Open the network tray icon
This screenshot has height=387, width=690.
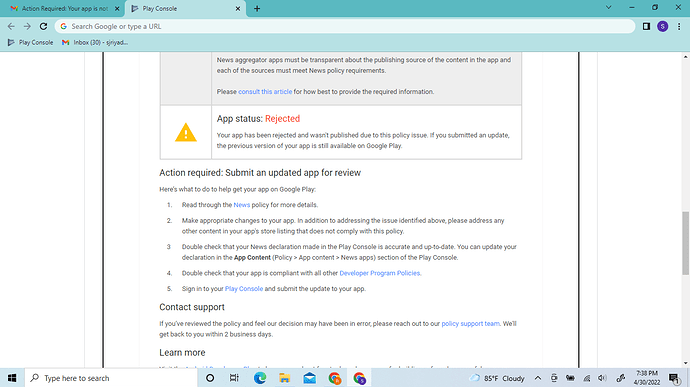(x=587, y=378)
